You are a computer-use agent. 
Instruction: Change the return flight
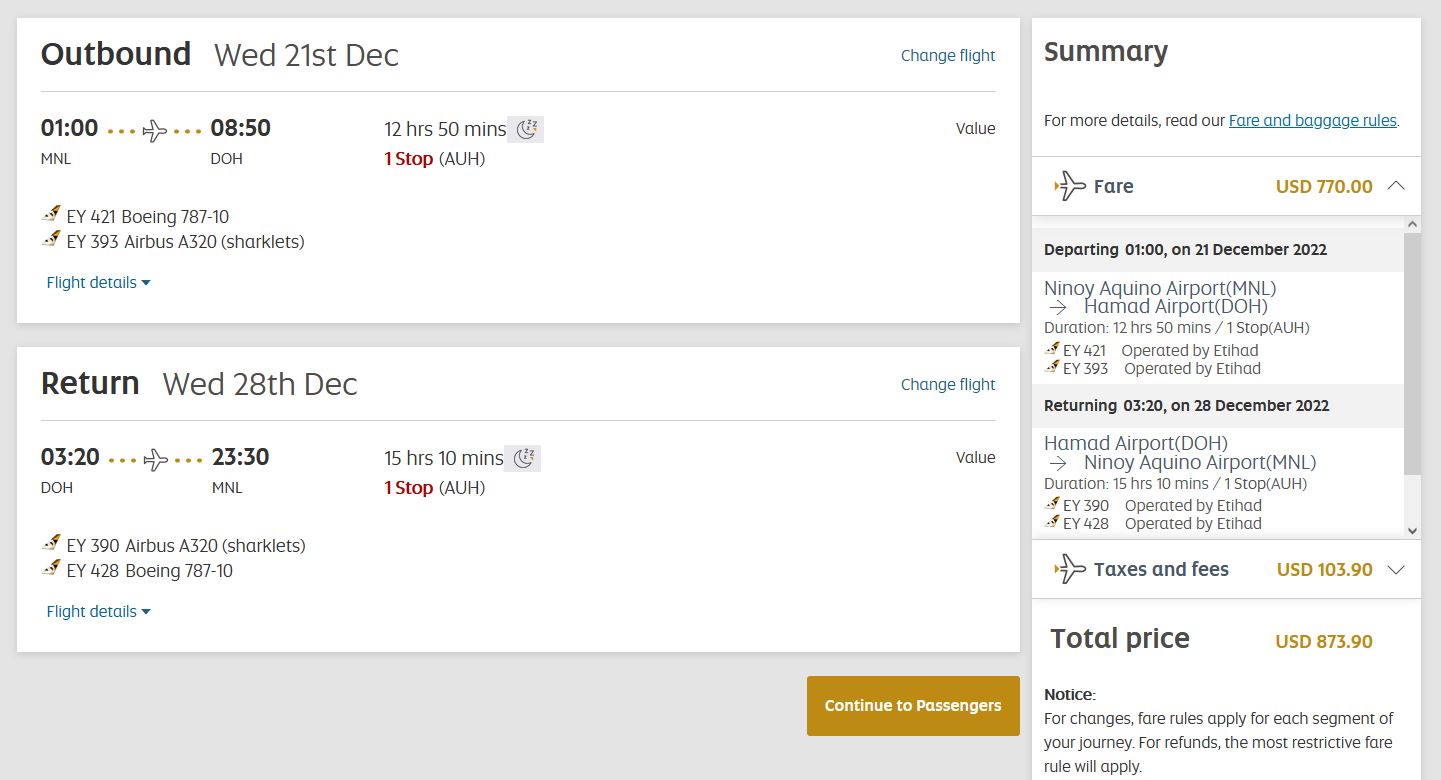point(948,385)
